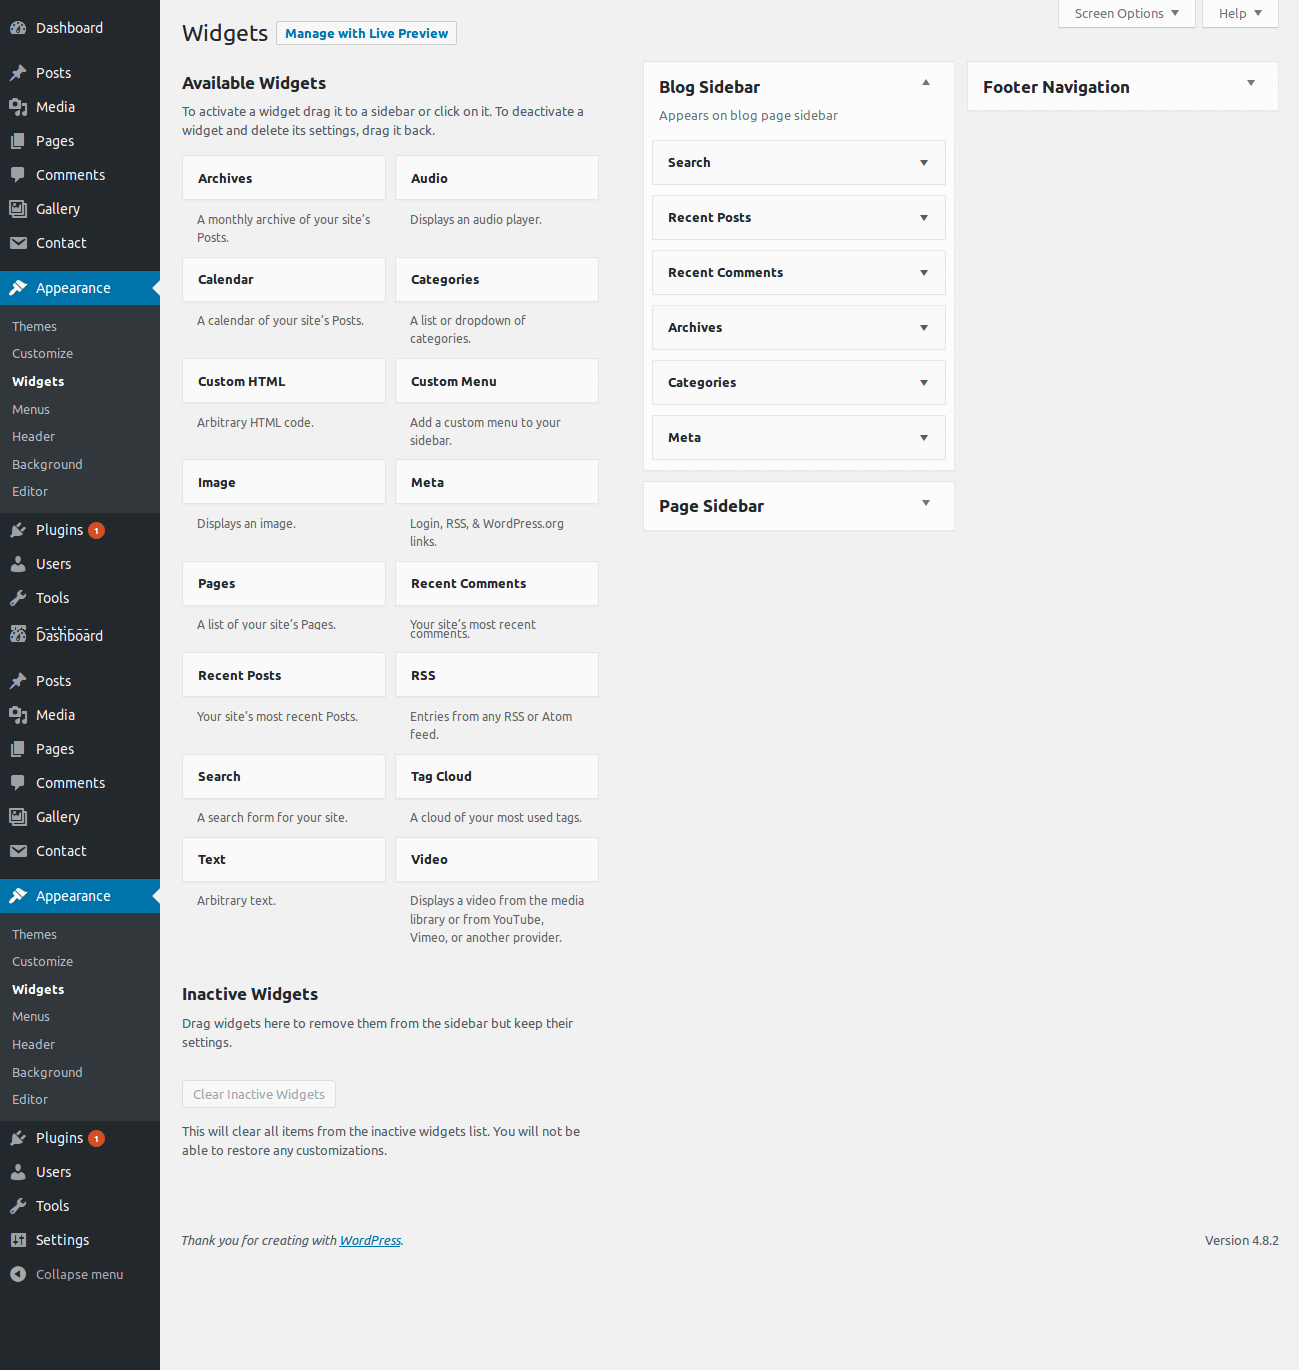This screenshot has width=1299, height=1370.
Task: Click the arrow icon on Blog Sidebar's Recent Posts widget
Action: [924, 218]
